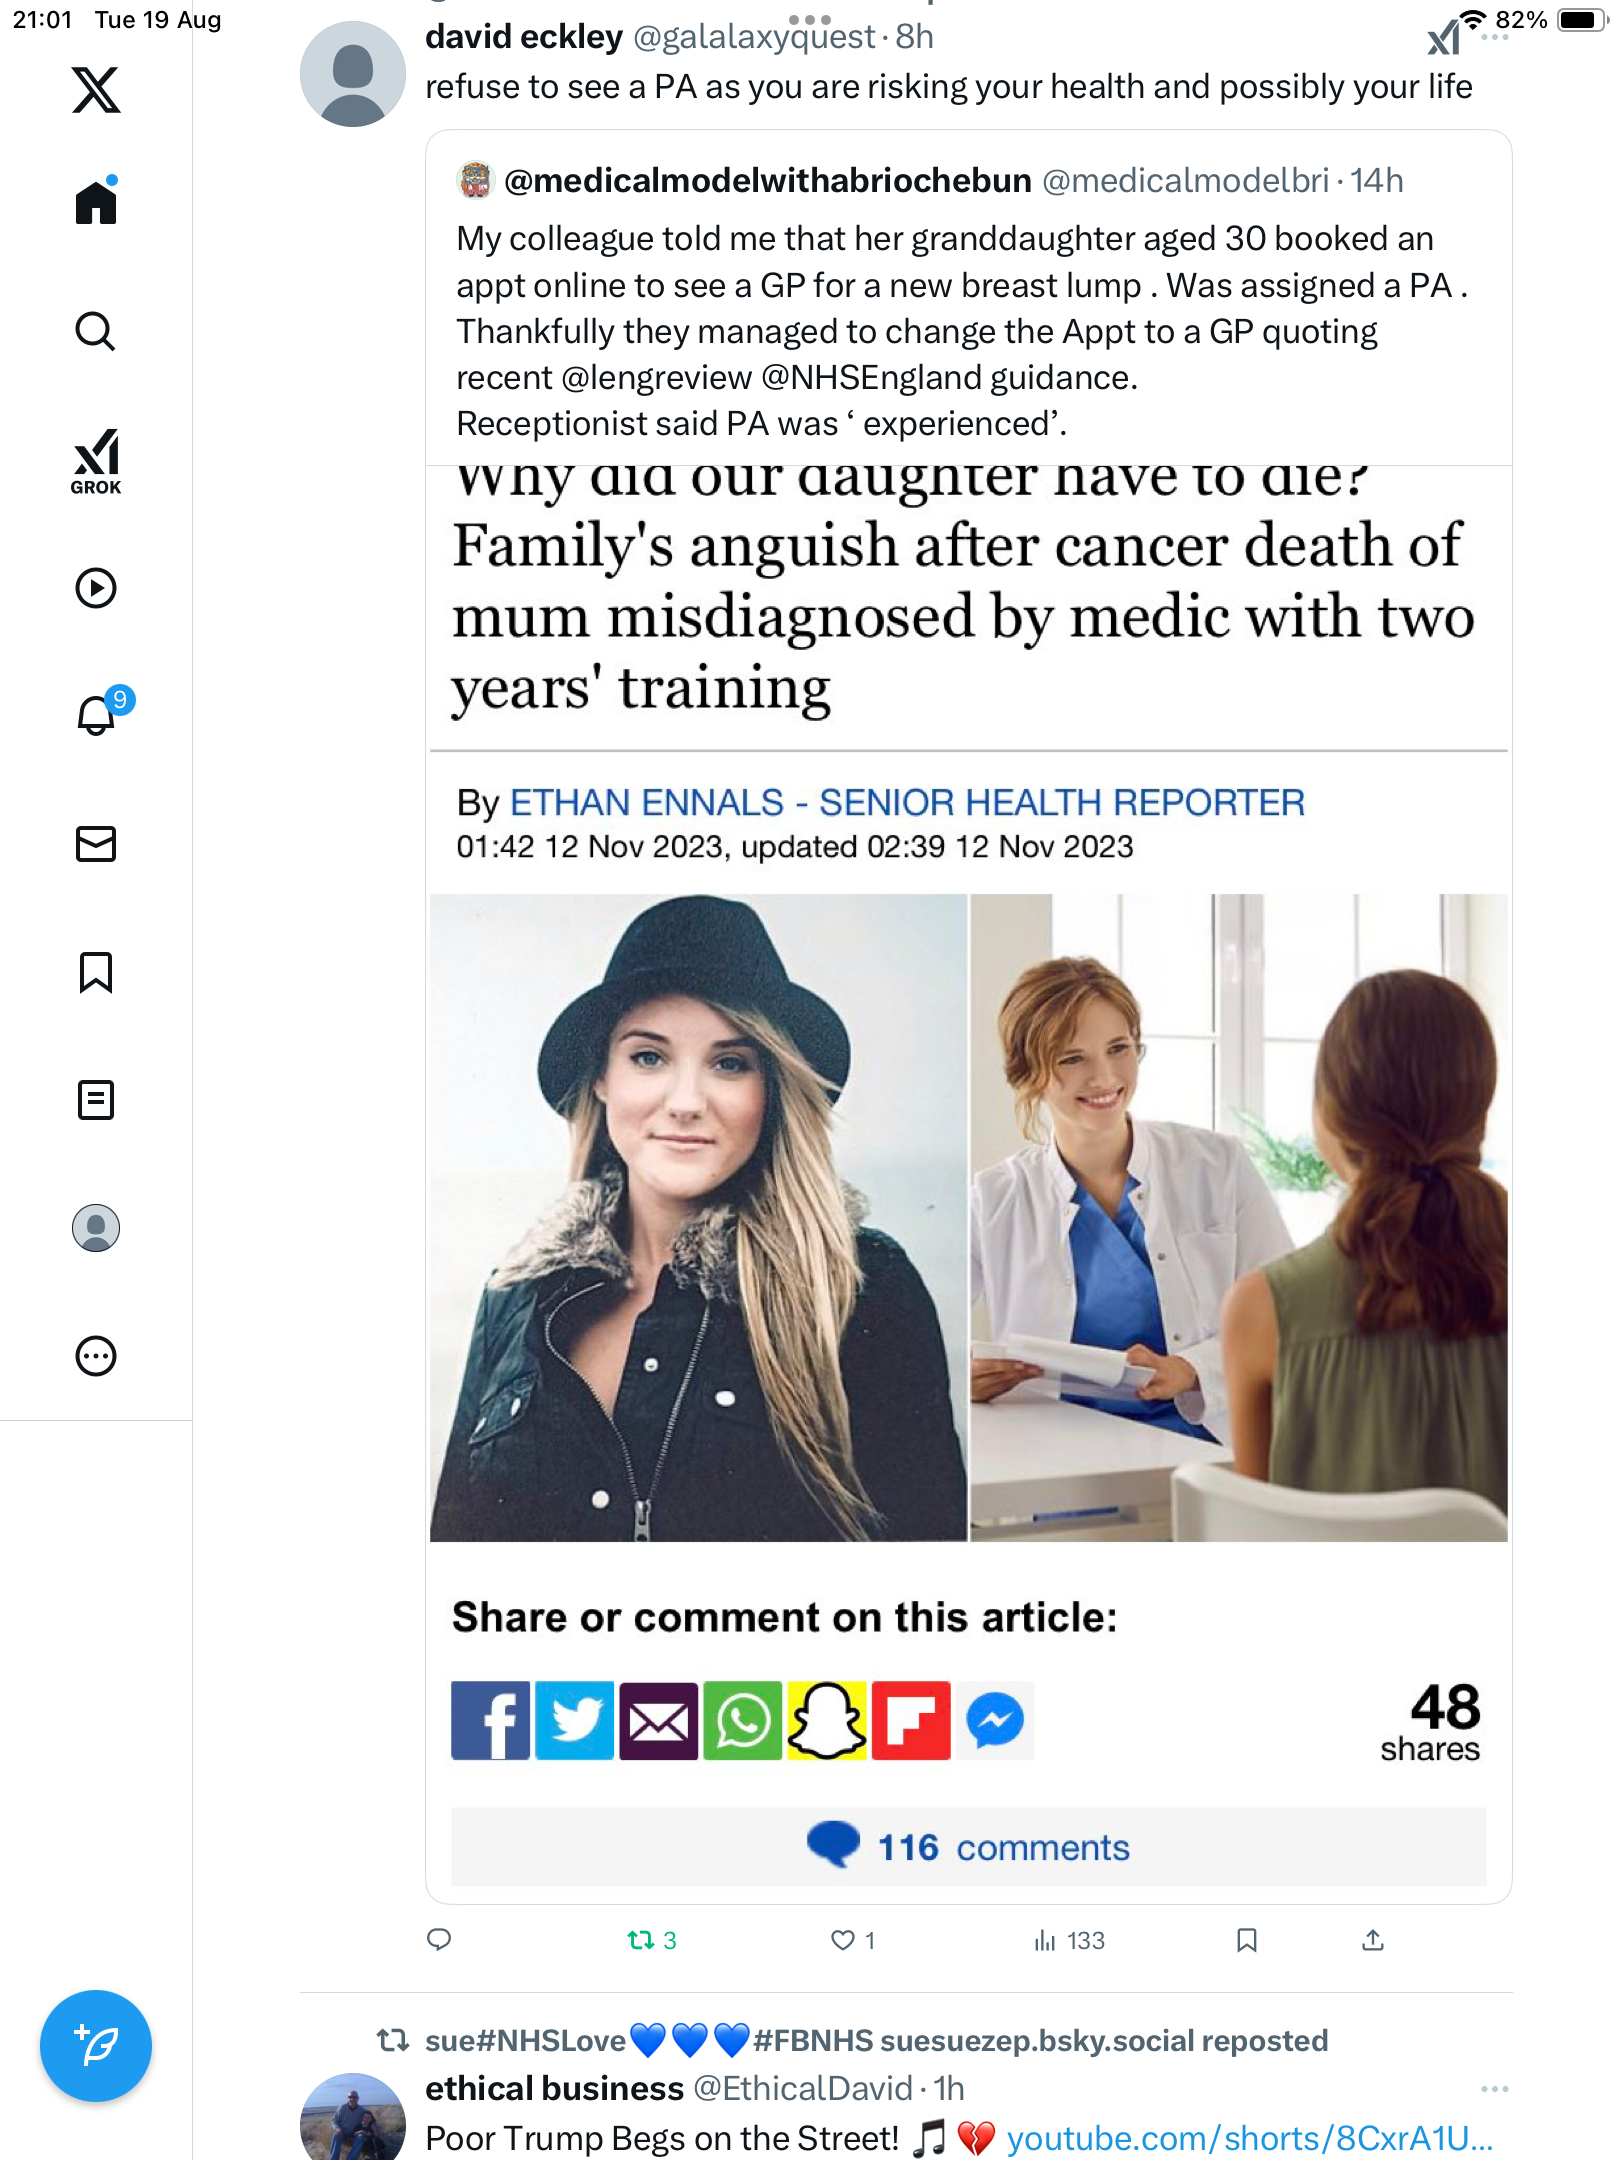The height and width of the screenshot is (2160, 1620).
Task: Open more options on ethical business post
Action: pyautogui.click(x=1494, y=2089)
